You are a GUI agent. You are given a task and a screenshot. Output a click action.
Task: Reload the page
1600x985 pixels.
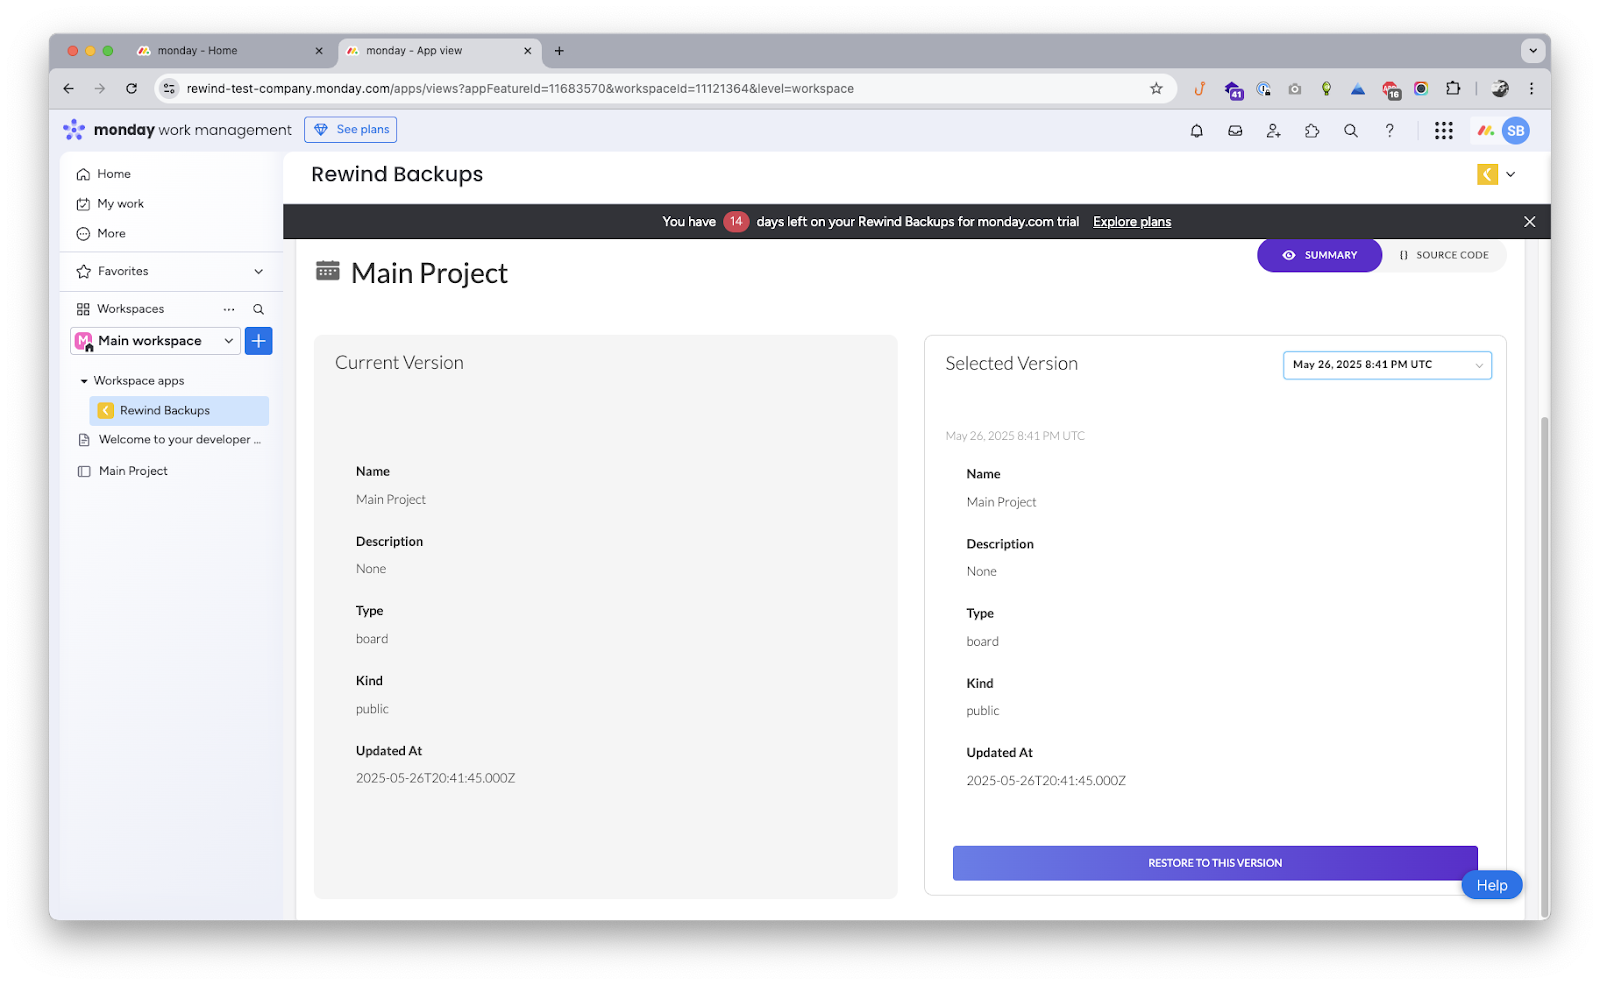tap(131, 88)
